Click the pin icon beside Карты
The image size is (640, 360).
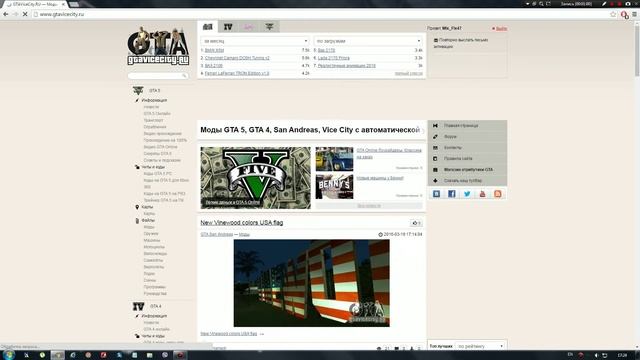[137, 207]
